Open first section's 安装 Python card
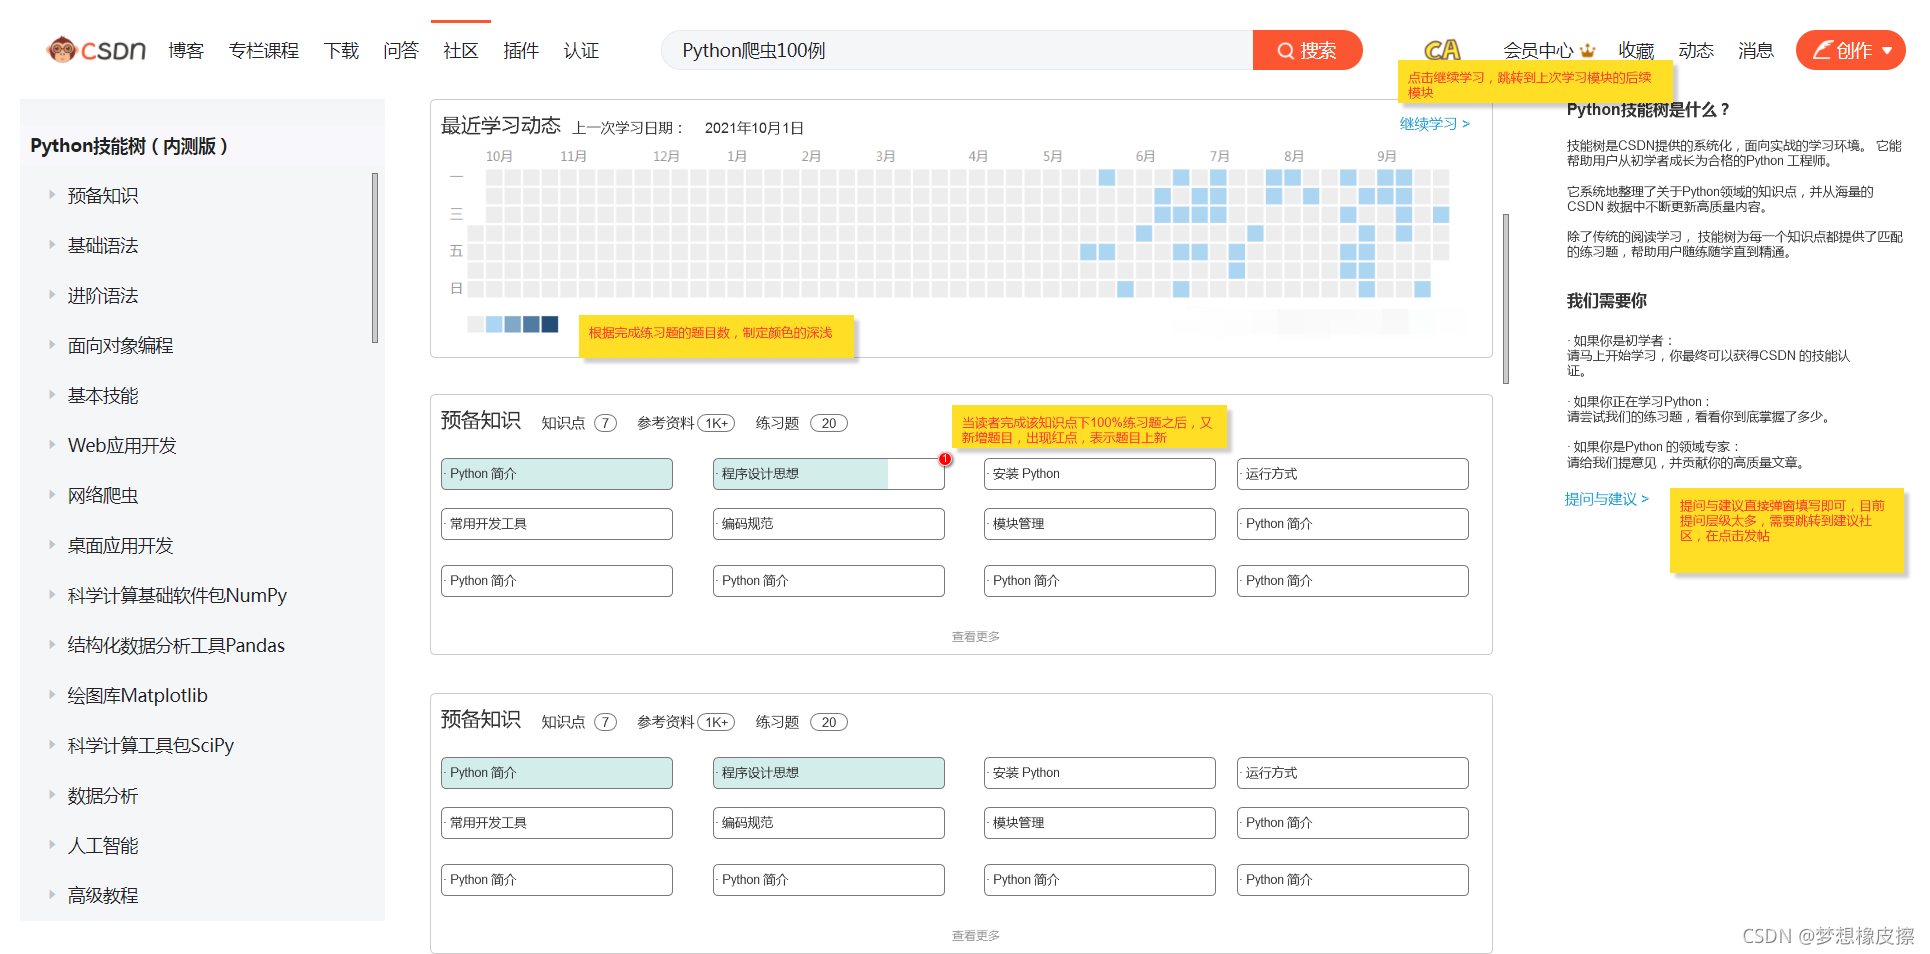 [x=1100, y=474]
